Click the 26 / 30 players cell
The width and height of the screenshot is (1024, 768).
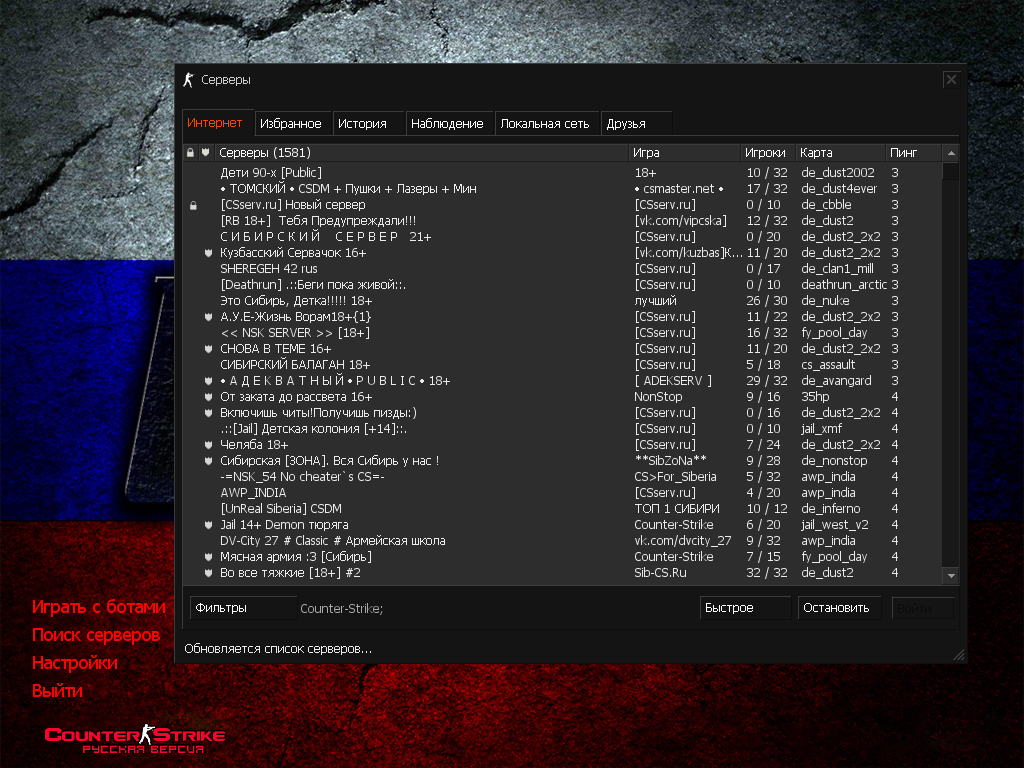767,301
